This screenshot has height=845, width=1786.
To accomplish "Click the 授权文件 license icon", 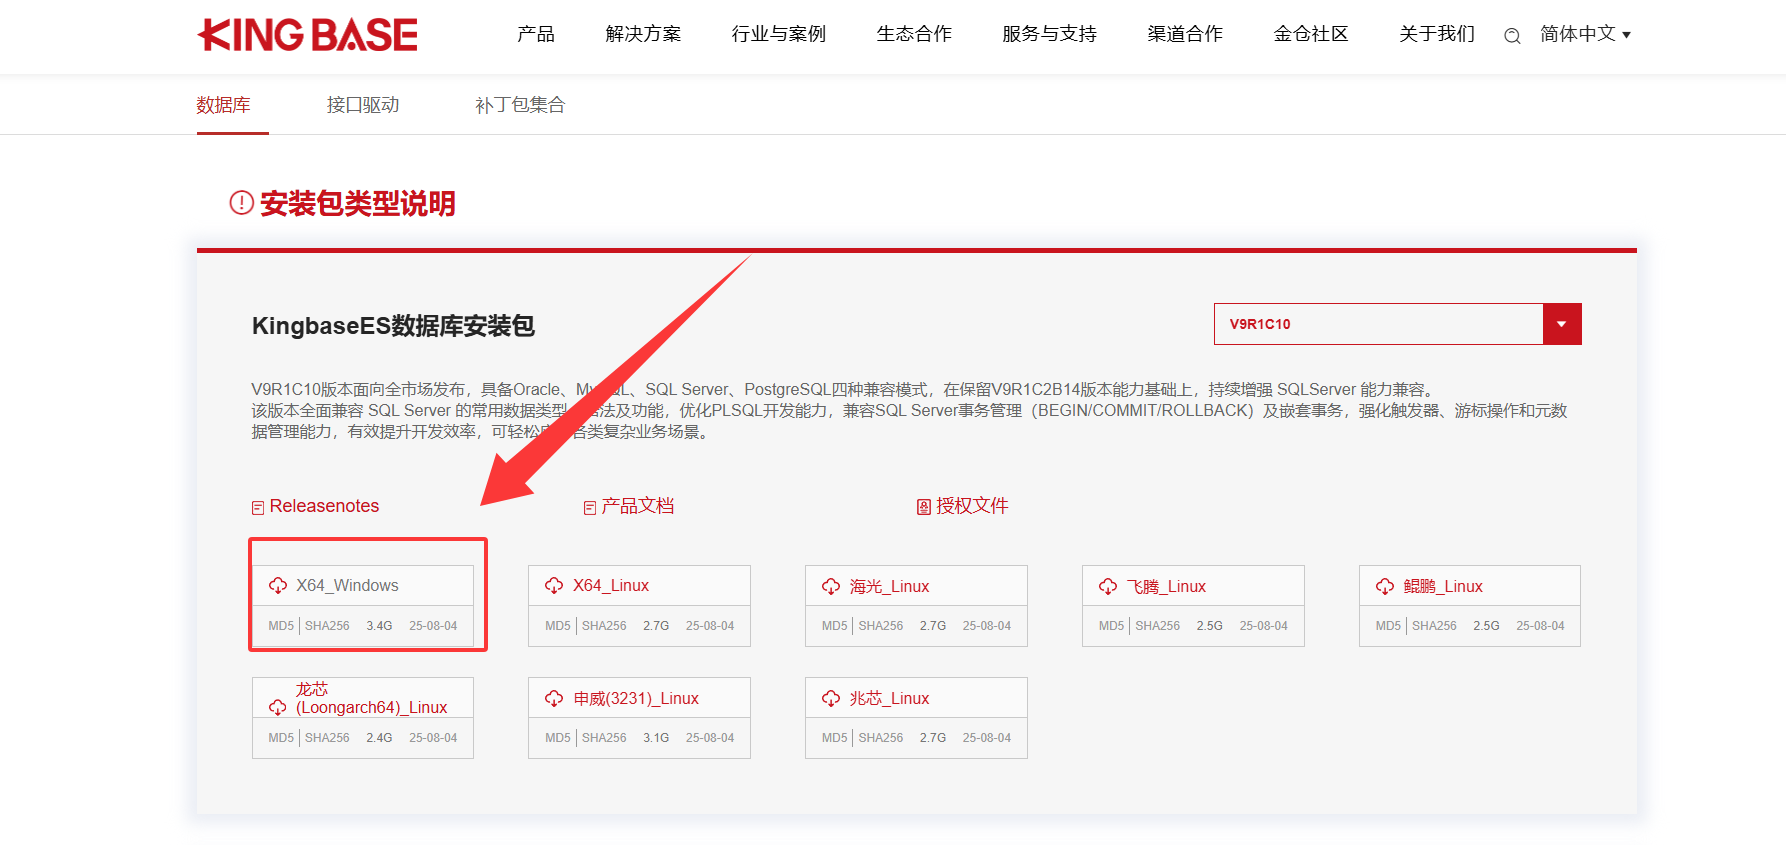I will click(924, 507).
